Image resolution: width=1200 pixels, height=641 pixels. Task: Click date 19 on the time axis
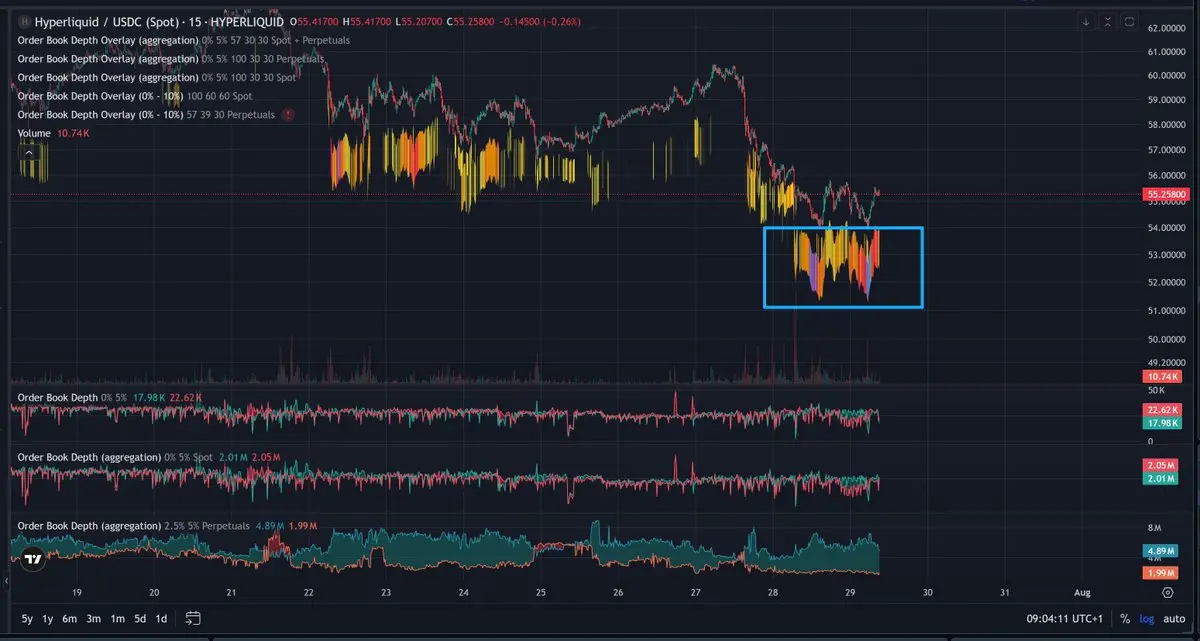click(77, 593)
